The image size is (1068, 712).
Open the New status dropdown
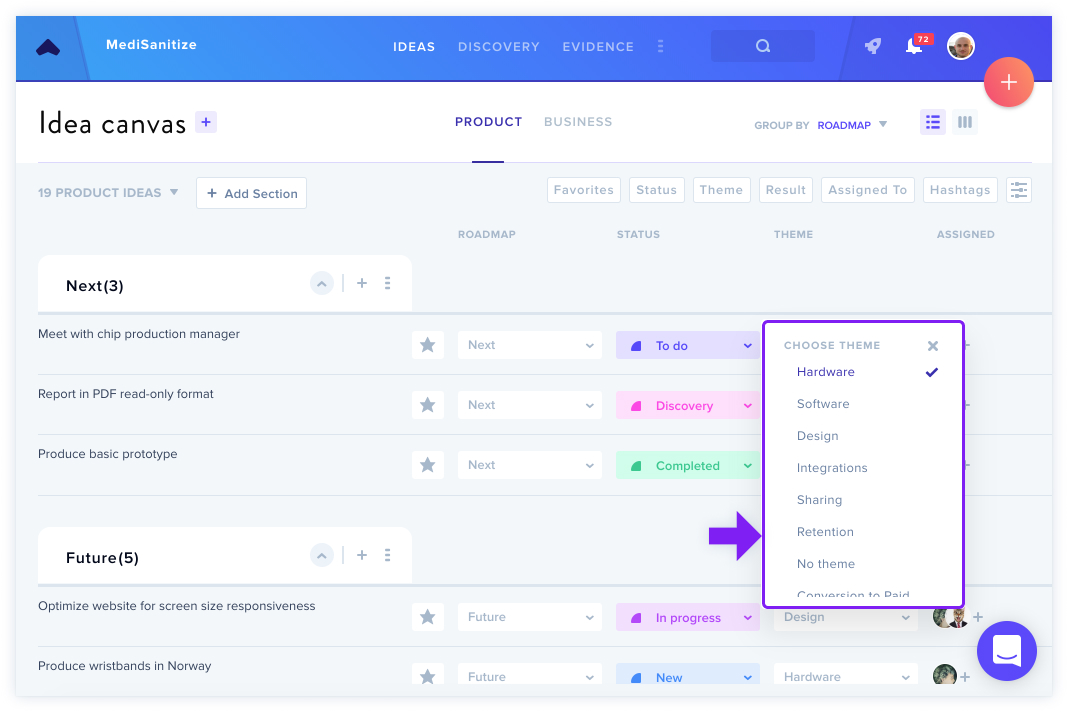point(688,675)
